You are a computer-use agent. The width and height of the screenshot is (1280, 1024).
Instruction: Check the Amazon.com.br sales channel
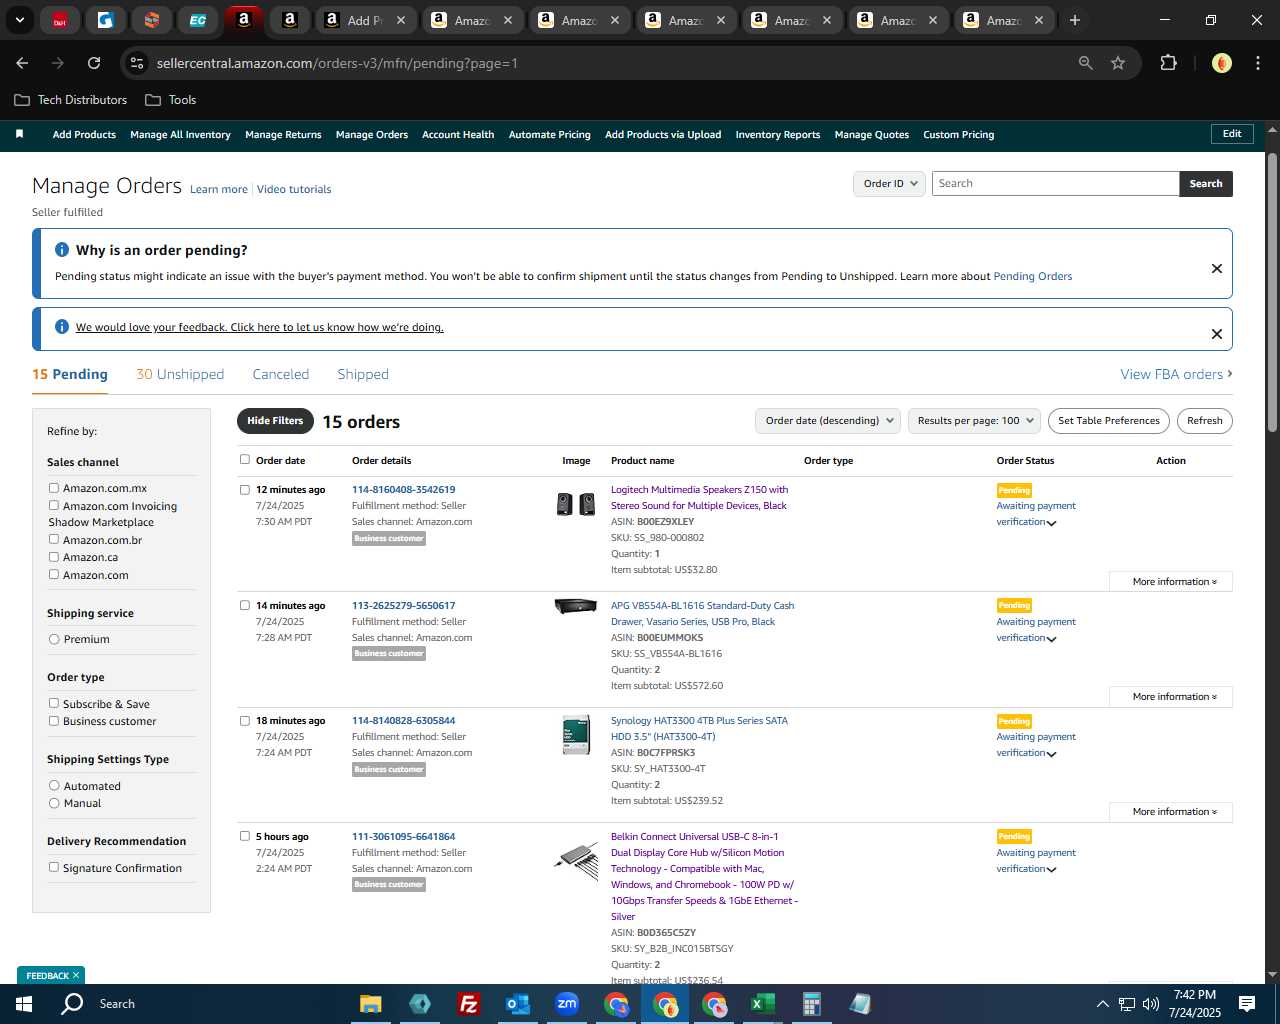[54, 539]
